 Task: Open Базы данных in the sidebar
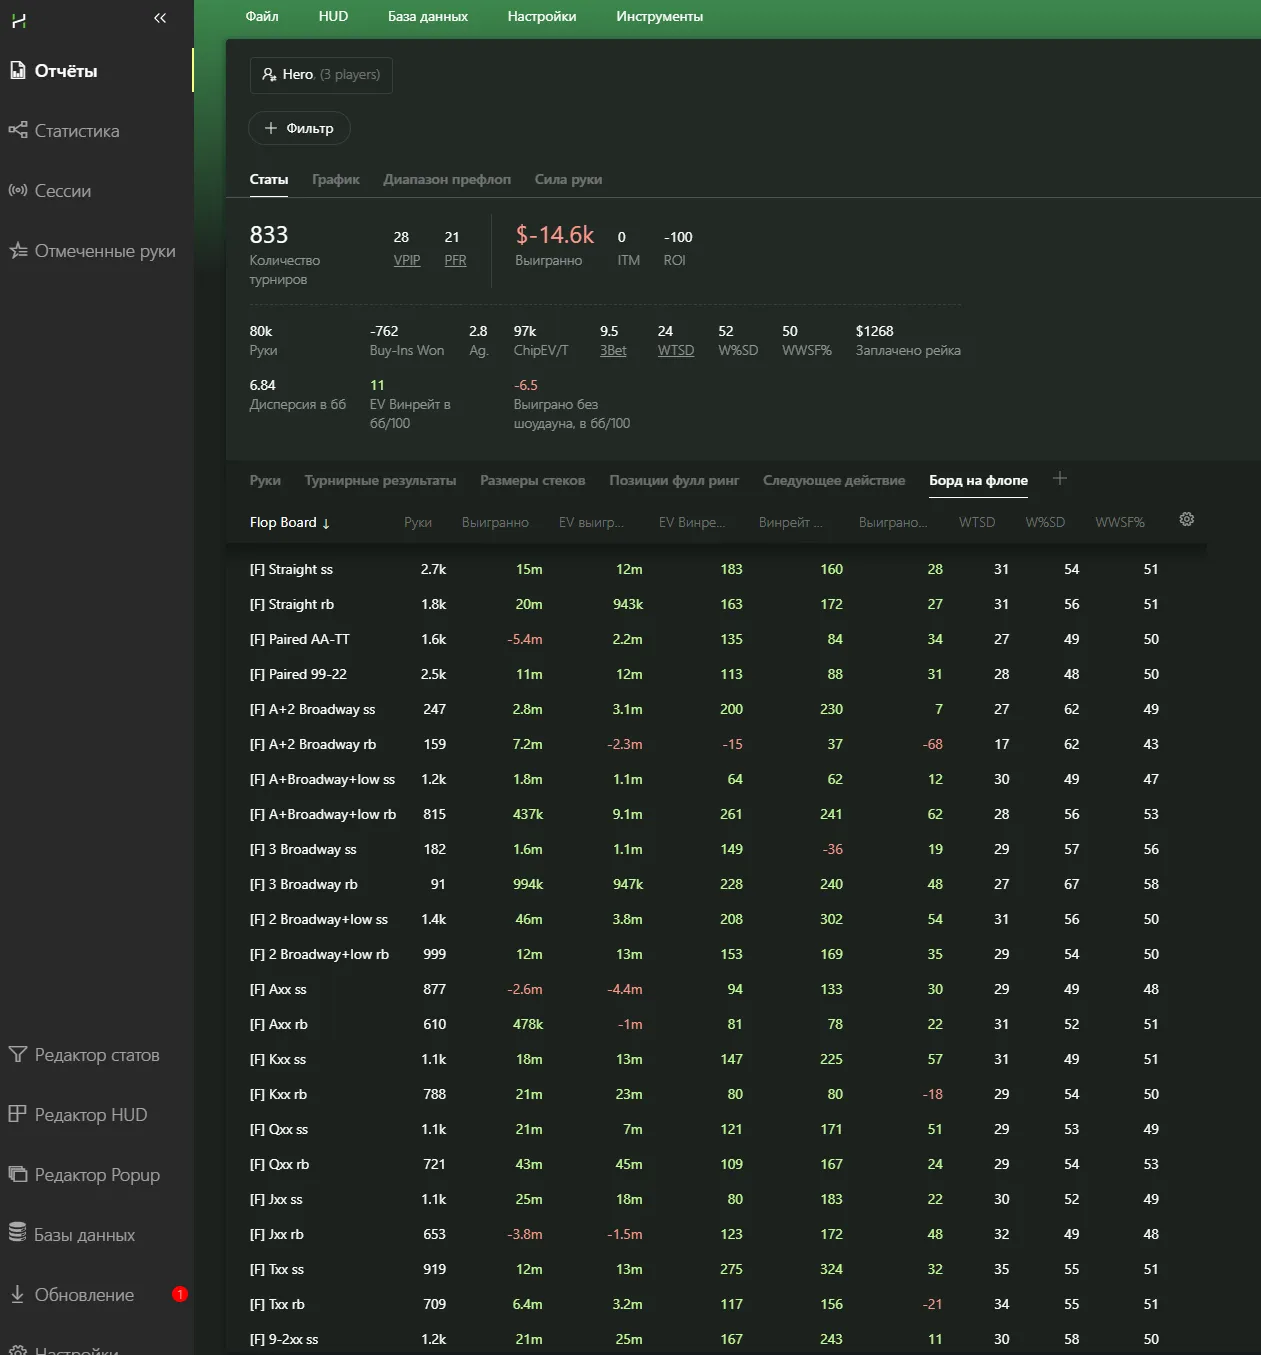(84, 1235)
